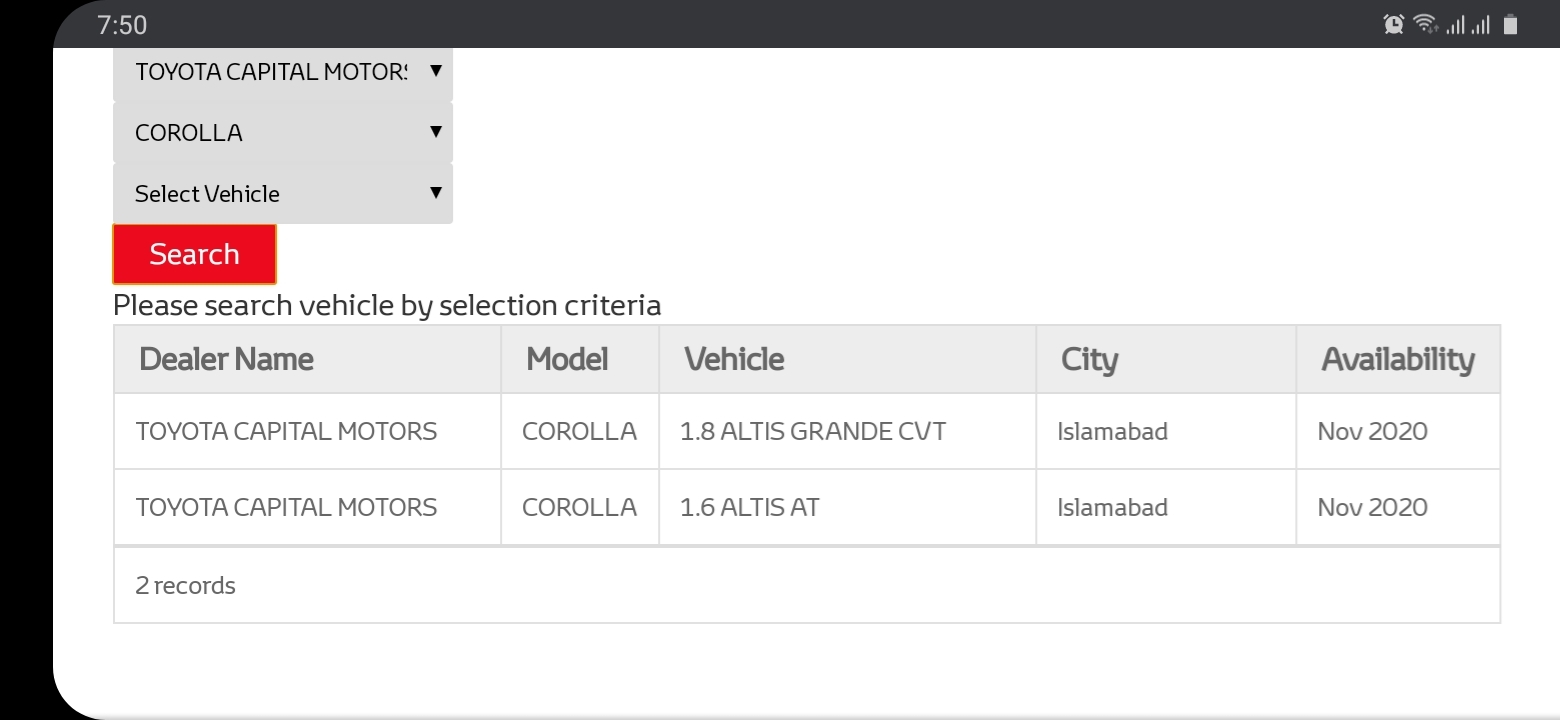
Task: Click the Availability column header
Action: pos(1398,359)
